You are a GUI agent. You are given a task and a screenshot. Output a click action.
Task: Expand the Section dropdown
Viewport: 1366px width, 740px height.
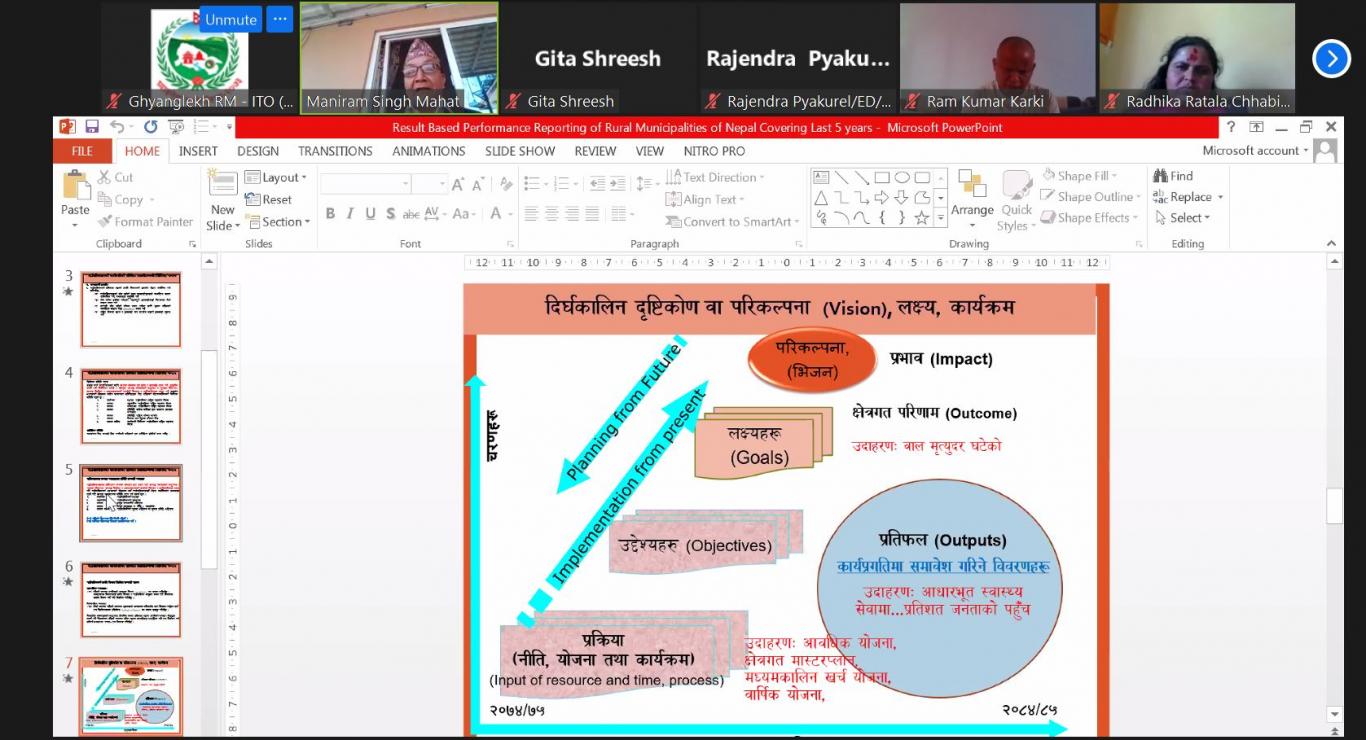(280, 222)
